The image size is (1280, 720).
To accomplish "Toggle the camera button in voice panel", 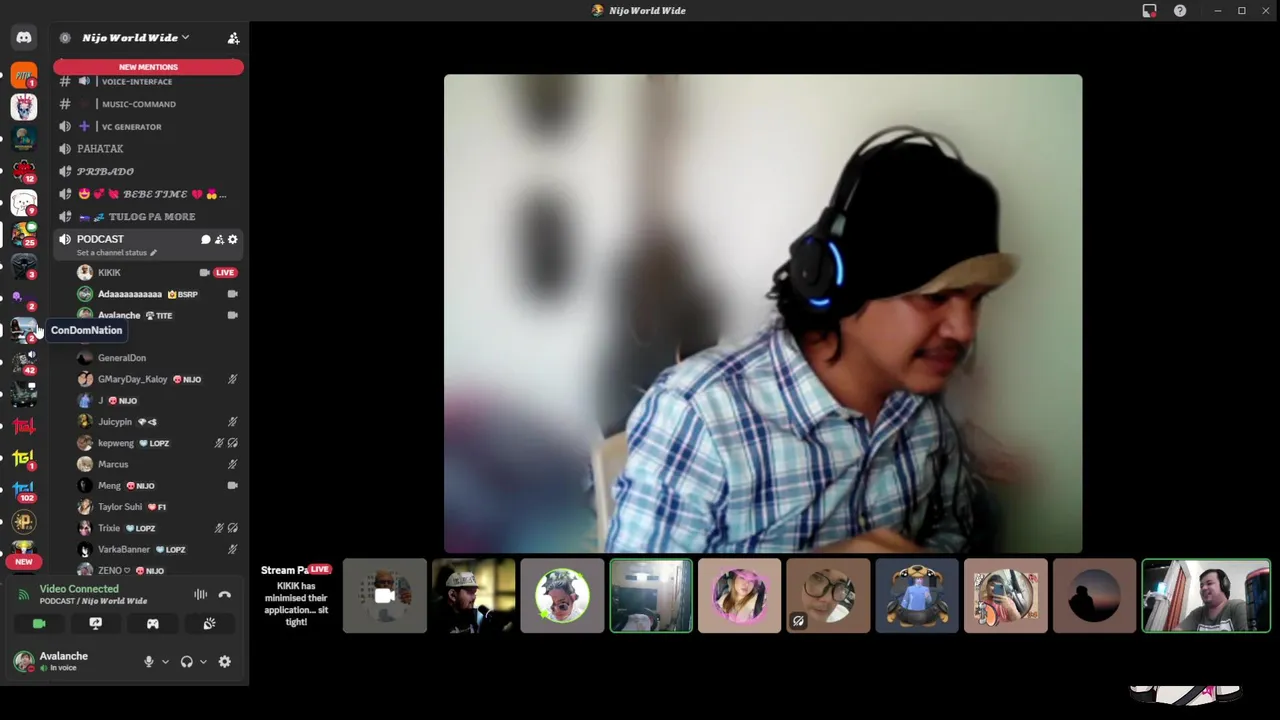I will click(x=39, y=624).
